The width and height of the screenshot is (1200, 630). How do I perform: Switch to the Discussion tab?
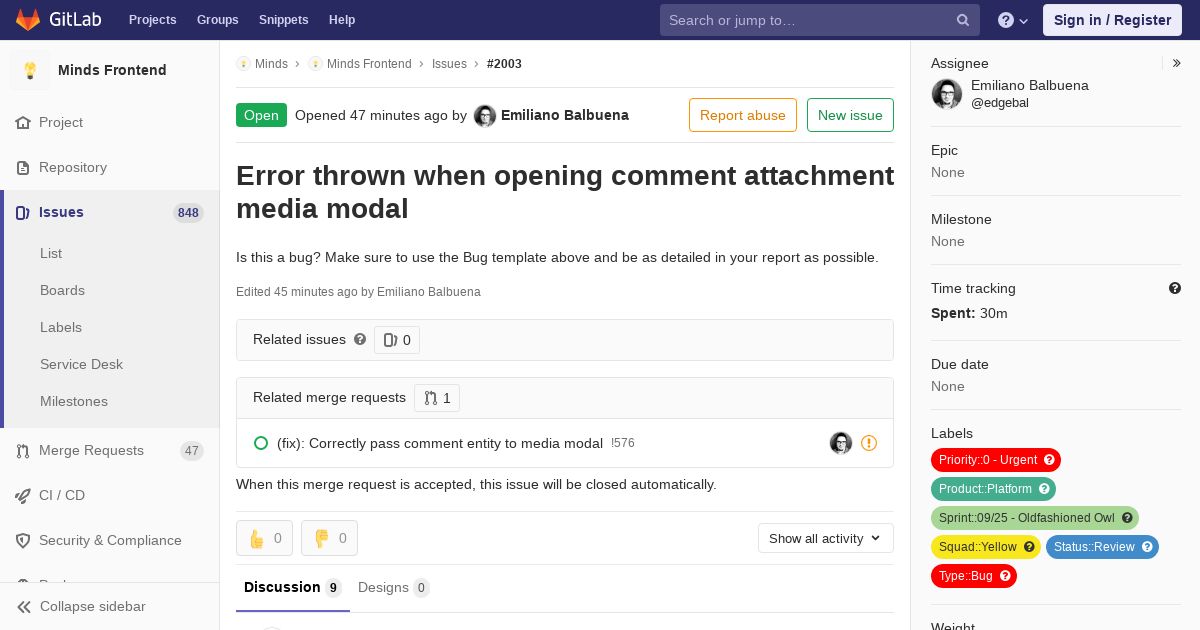(293, 588)
